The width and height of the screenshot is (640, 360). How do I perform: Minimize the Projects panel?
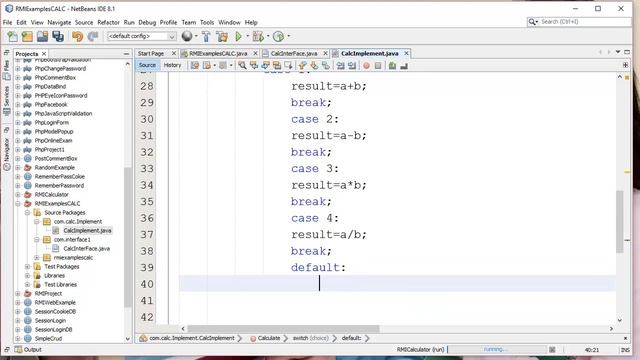coord(126,54)
